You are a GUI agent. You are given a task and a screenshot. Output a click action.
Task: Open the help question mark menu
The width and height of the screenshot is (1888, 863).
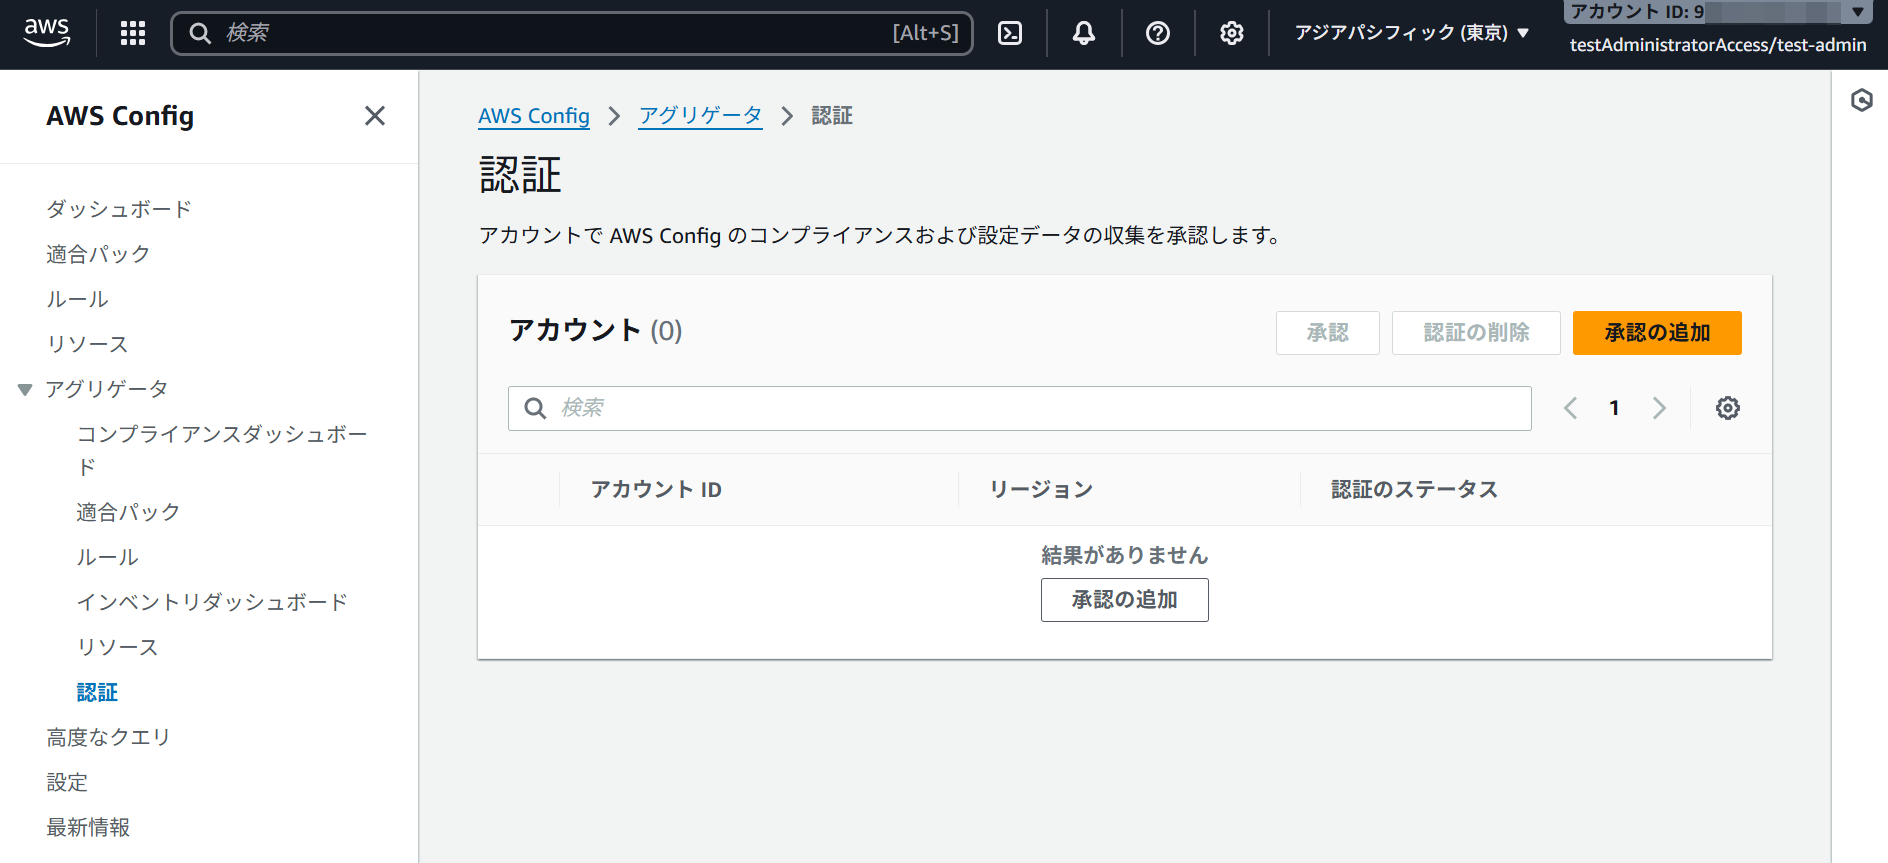click(1157, 33)
